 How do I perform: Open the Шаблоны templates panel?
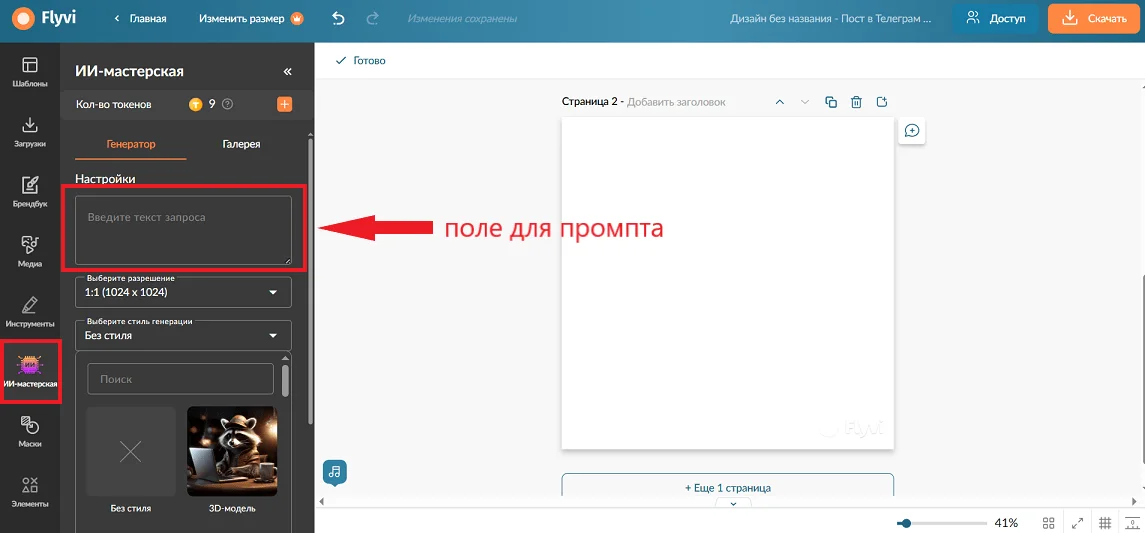pos(30,72)
